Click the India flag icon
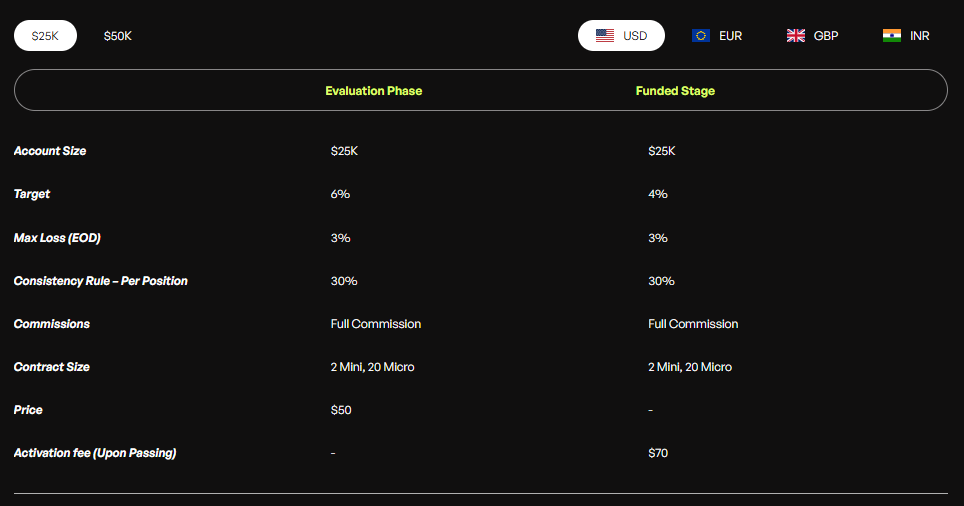The width and height of the screenshot is (964, 506). tap(892, 35)
